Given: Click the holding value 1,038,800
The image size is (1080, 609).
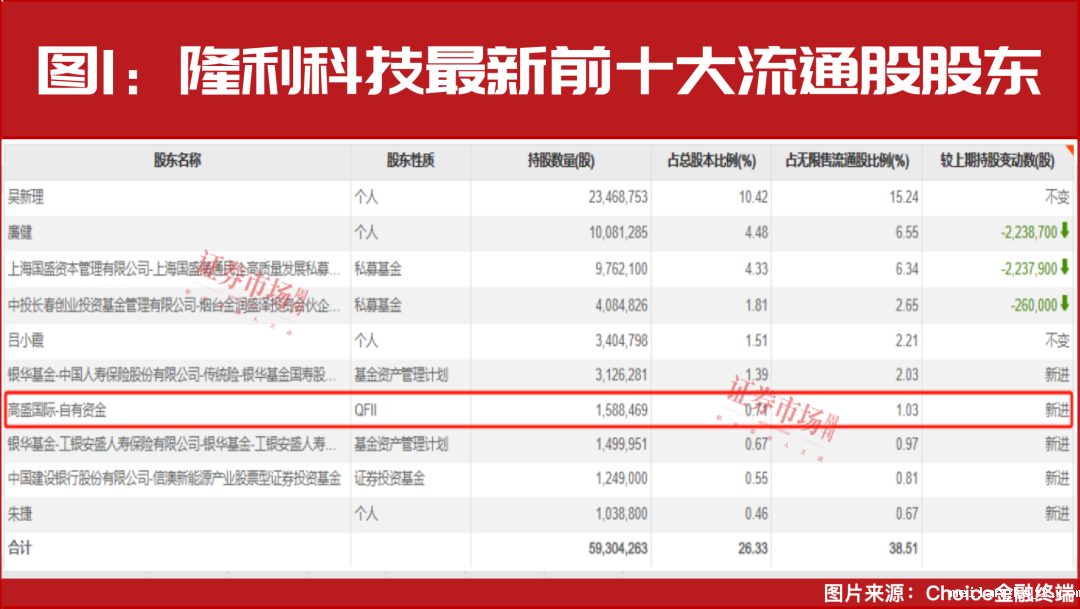Looking at the screenshot, I should tap(621, 513).
